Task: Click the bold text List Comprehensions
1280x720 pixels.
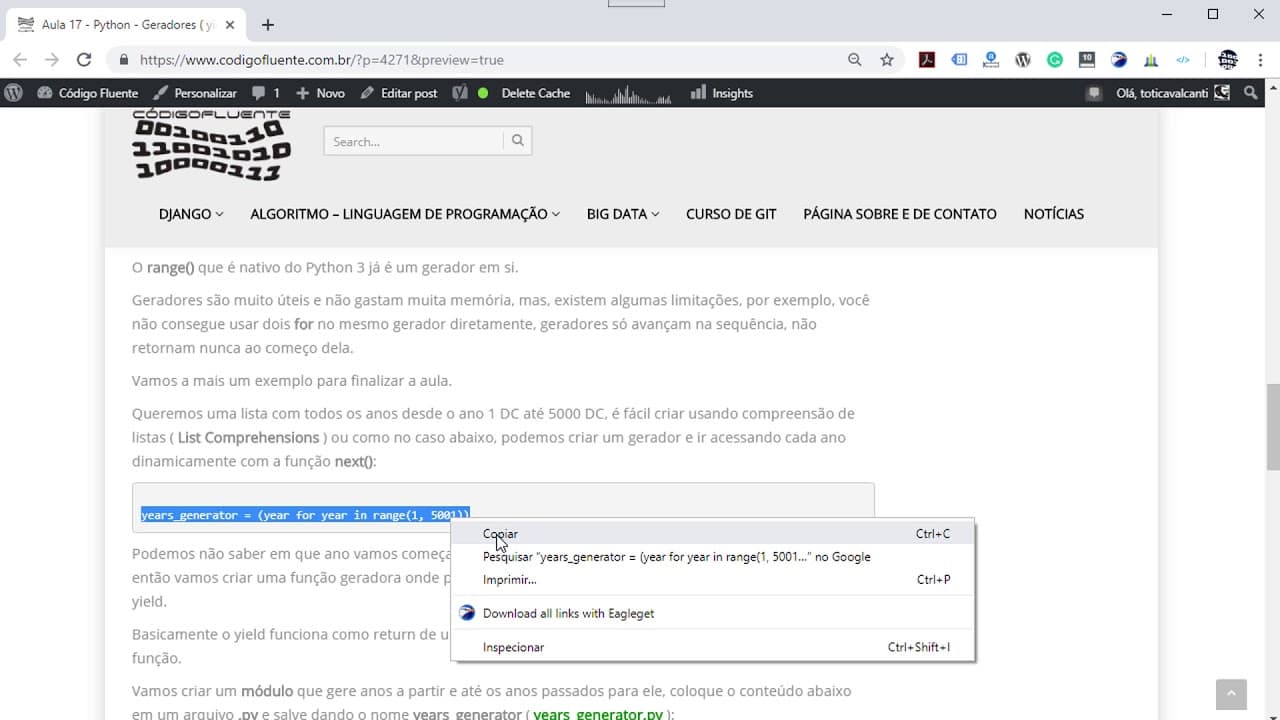Action: [249, 437]
